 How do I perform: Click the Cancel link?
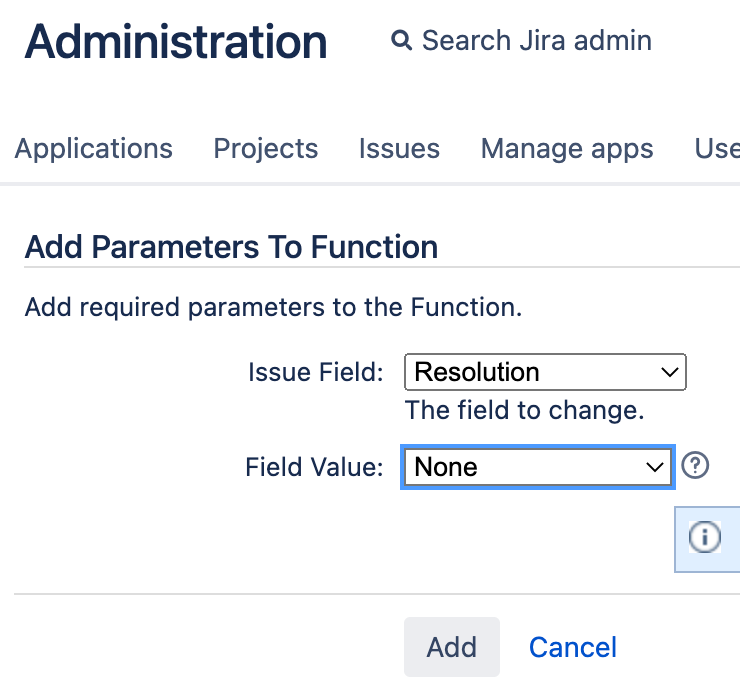[573, 647]
